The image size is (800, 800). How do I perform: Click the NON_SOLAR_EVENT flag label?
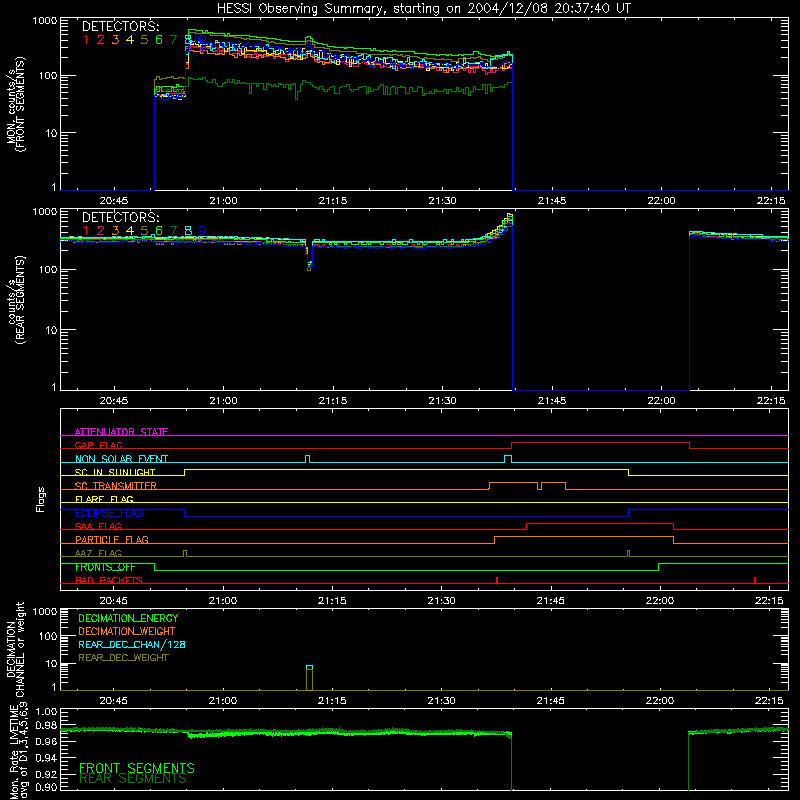coord(121,459)
